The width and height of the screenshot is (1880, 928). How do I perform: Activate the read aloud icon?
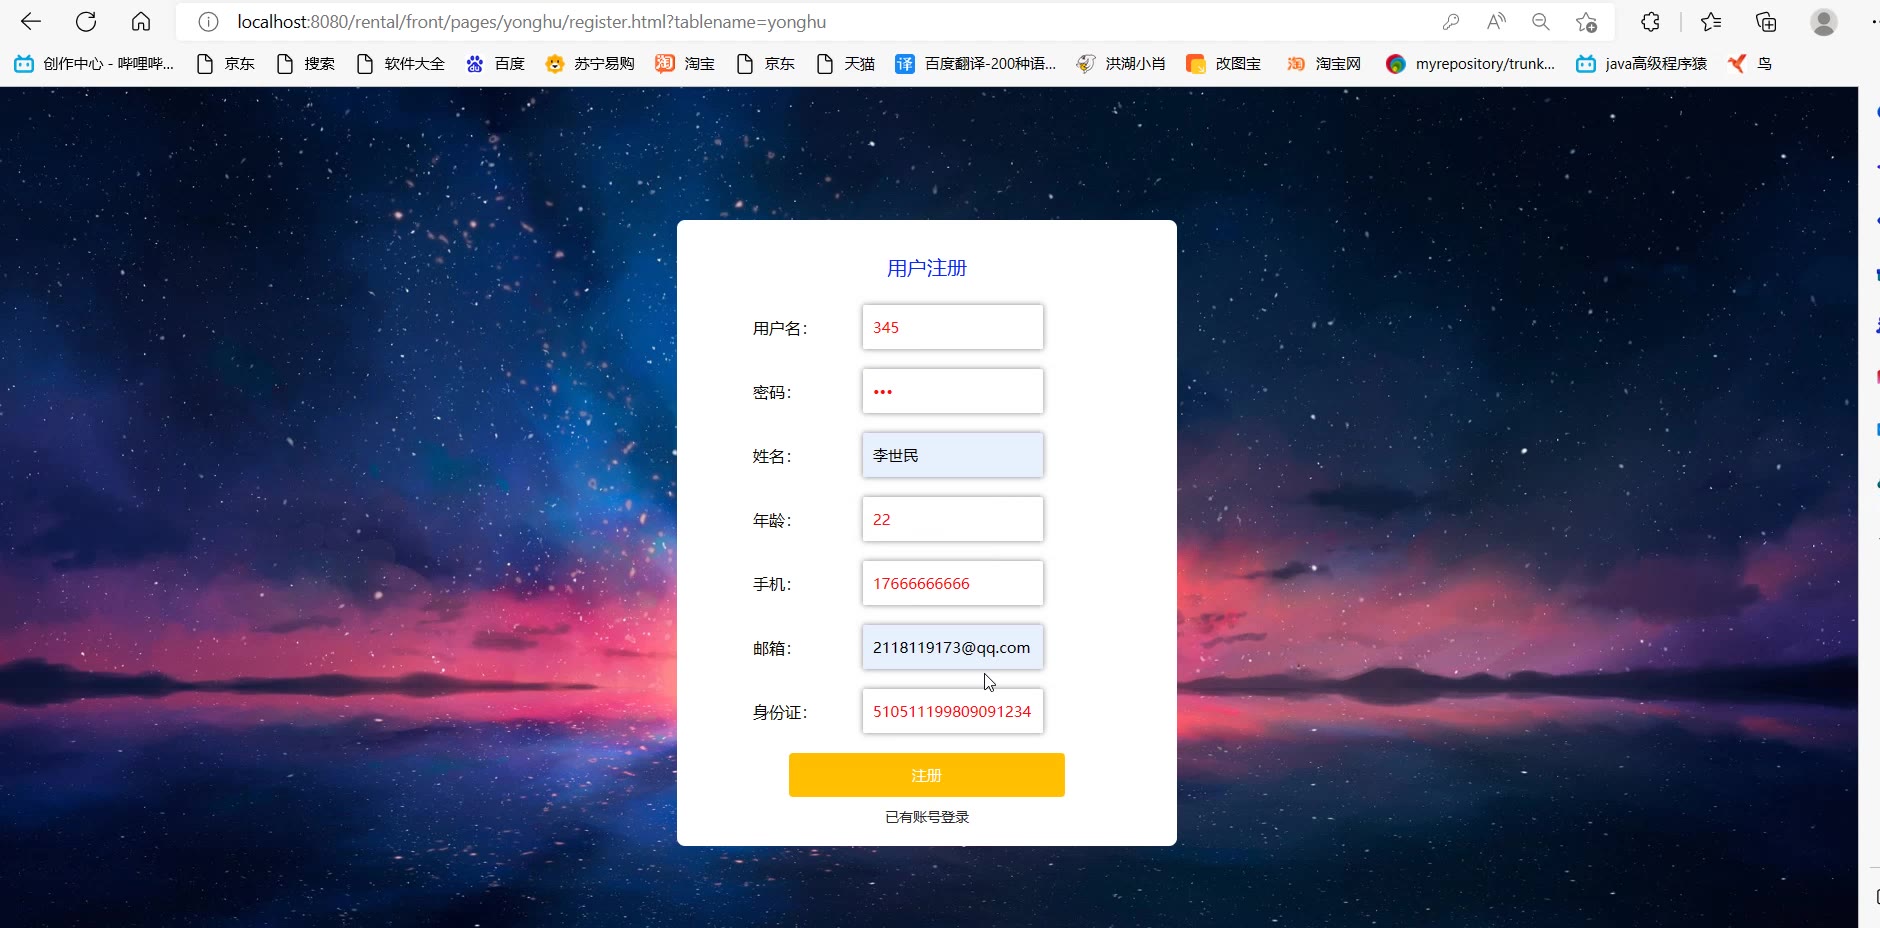click(x=1496, y=22)
